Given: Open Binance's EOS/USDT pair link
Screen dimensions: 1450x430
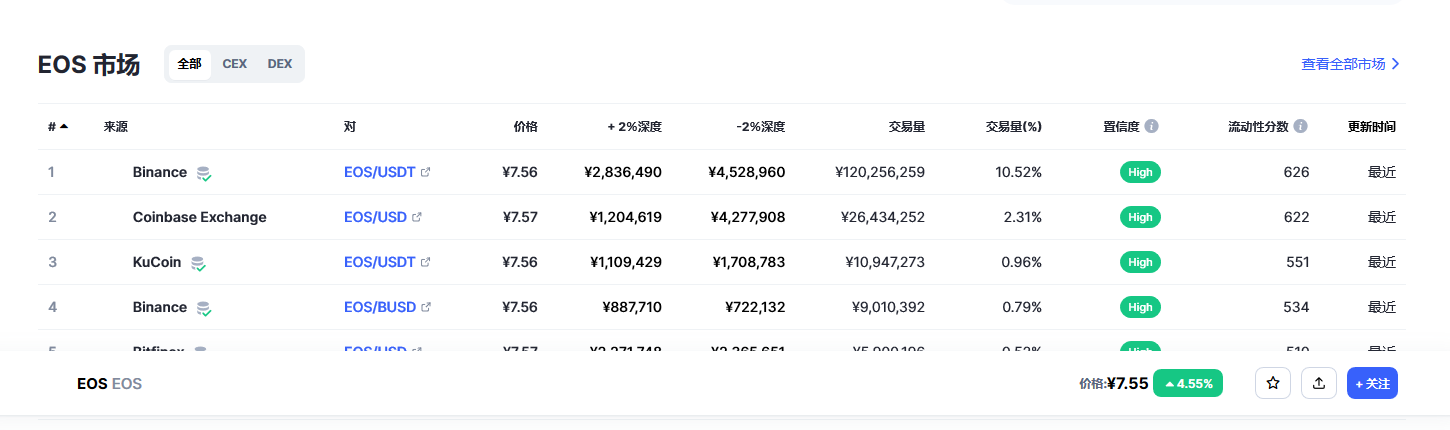Looking at the screenshot, I should coord(379,172).
